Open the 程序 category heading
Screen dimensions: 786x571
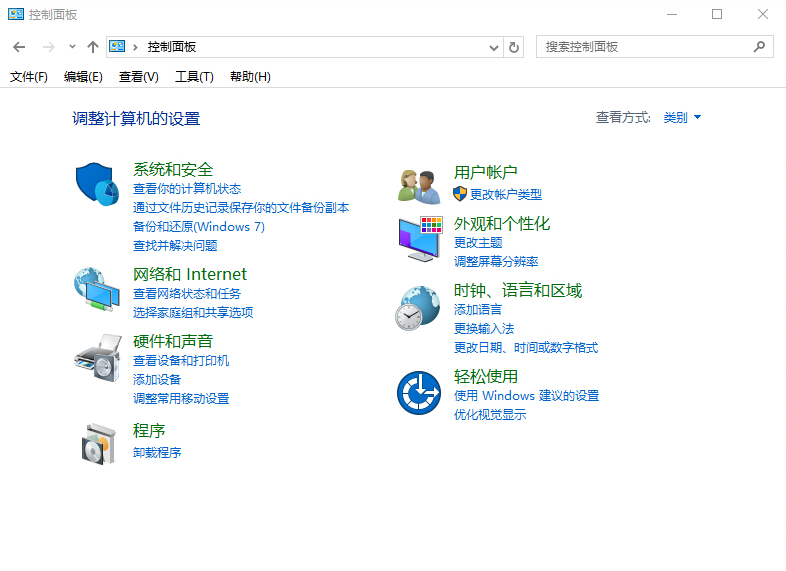click(149, 431)
